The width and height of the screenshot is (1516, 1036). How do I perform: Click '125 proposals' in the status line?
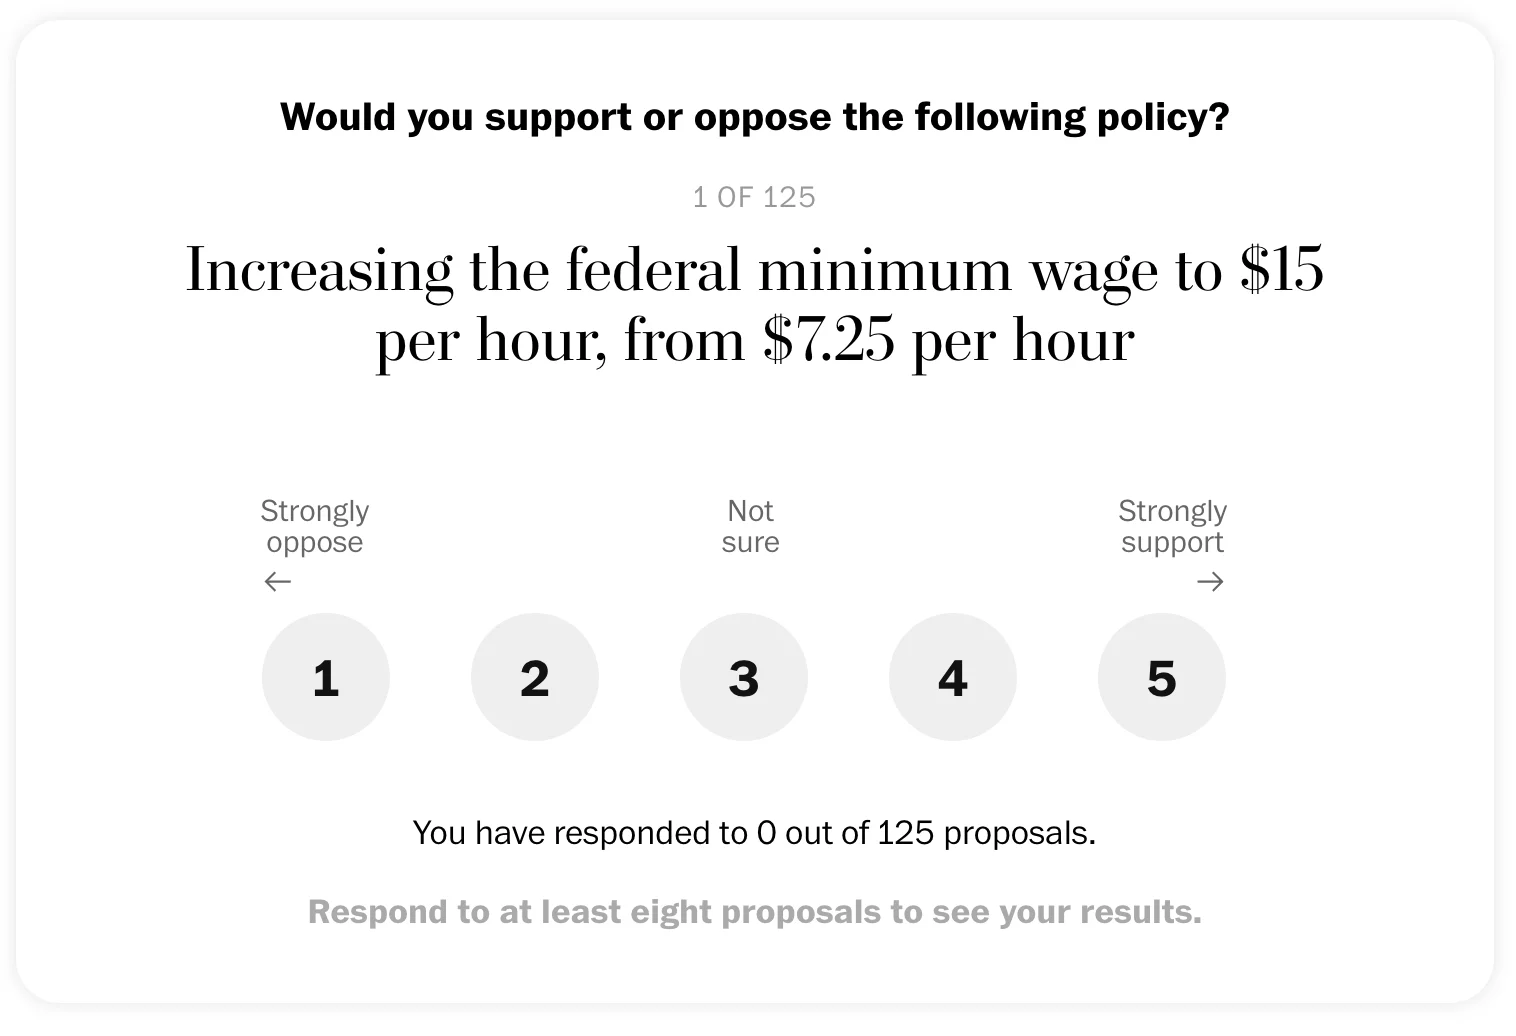point(985,833)
